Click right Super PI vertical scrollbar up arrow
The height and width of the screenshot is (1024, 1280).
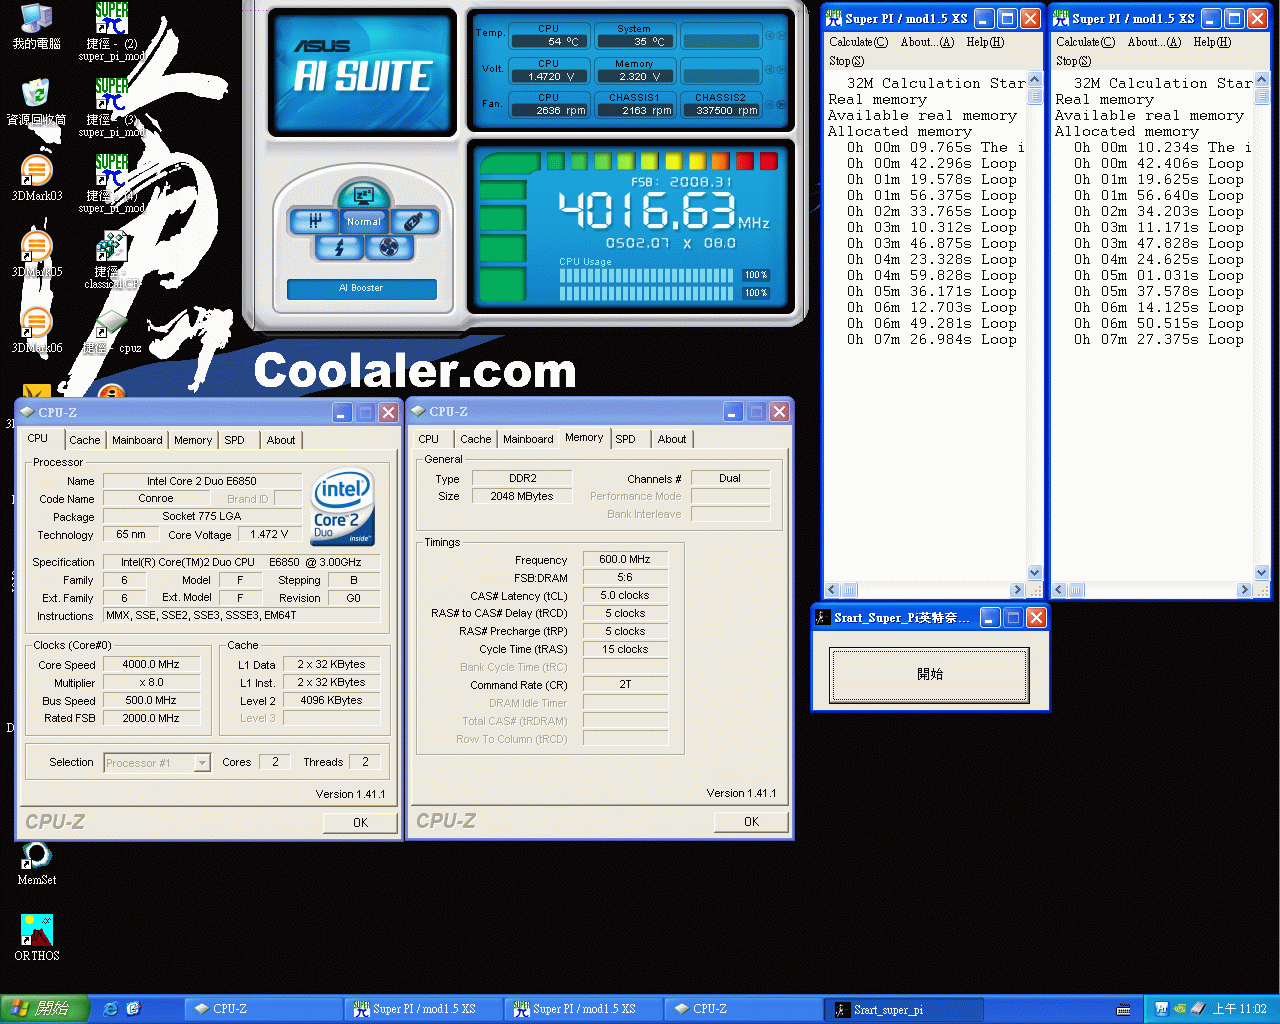pyautogui.click(x=1261, y=80)
